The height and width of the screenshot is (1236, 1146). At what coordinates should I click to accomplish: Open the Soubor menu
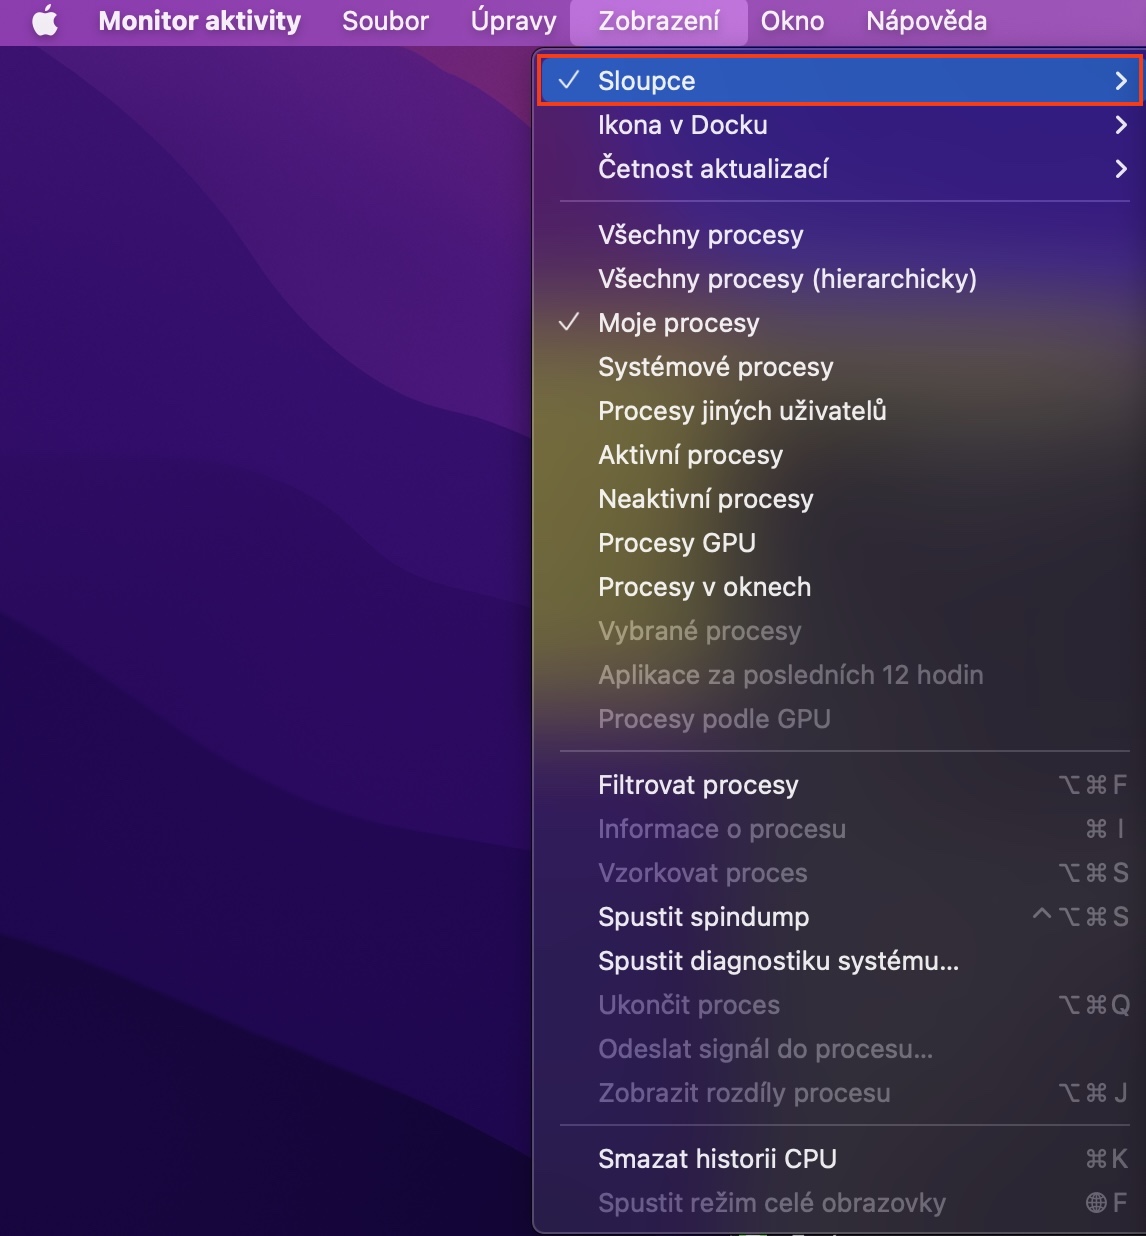385,21
